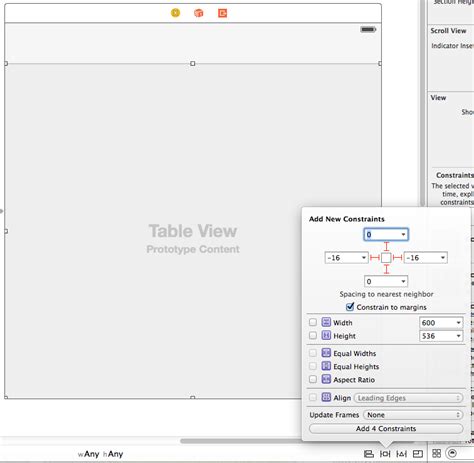Click the Equal Widths icon

coord(326,353)
